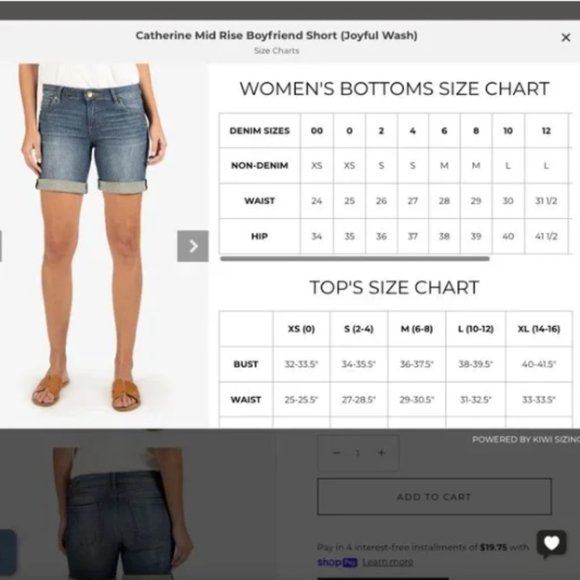Decrease quantity with minus button

point(336,453)
